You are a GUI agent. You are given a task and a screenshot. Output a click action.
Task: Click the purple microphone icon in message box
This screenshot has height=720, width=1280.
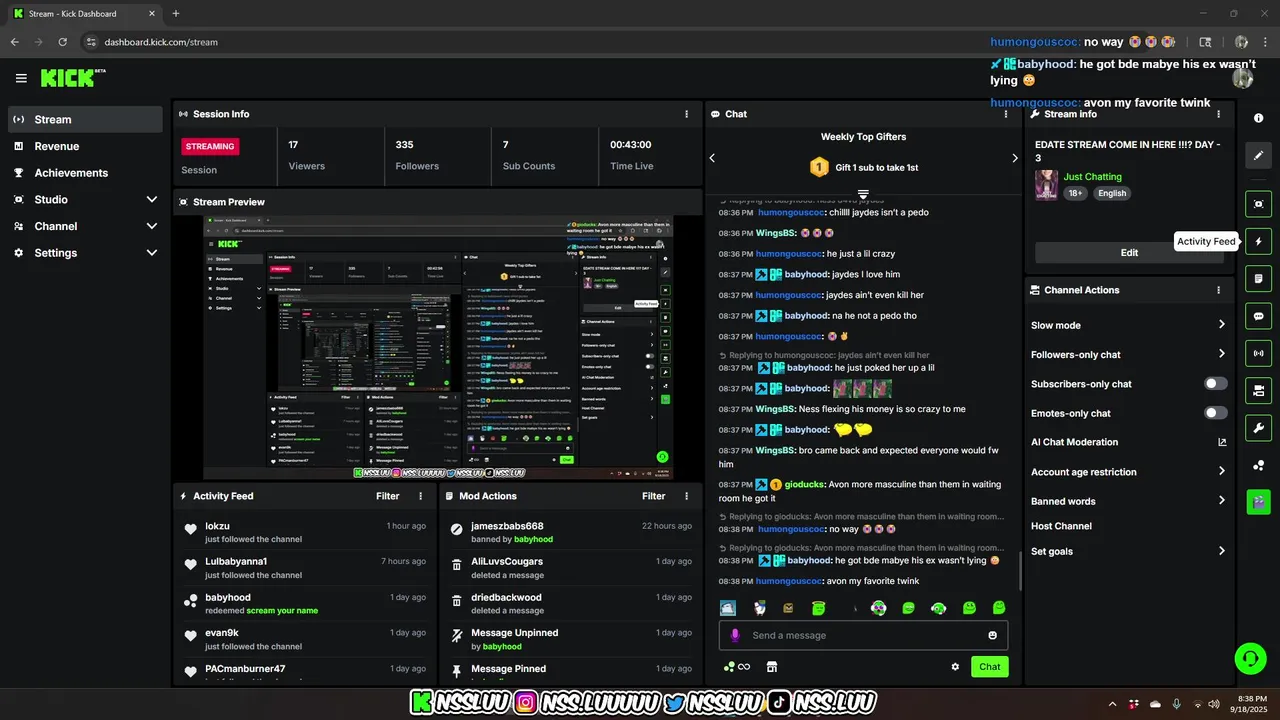click(x=735, y=635)
